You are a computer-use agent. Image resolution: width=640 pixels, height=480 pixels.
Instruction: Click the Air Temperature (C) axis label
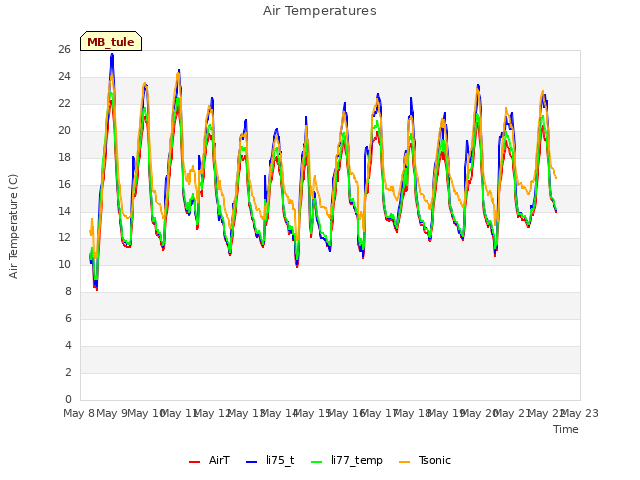[13, 226]
